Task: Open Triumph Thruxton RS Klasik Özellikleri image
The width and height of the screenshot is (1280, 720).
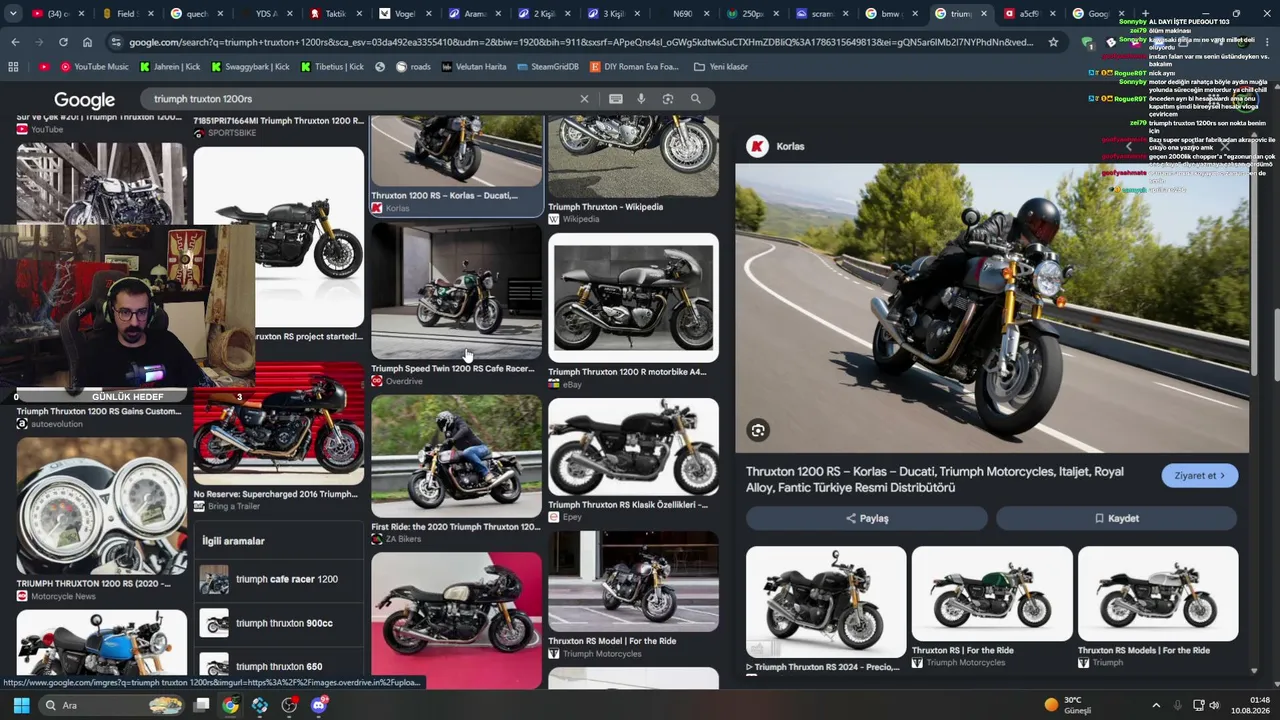Action: 633,447
